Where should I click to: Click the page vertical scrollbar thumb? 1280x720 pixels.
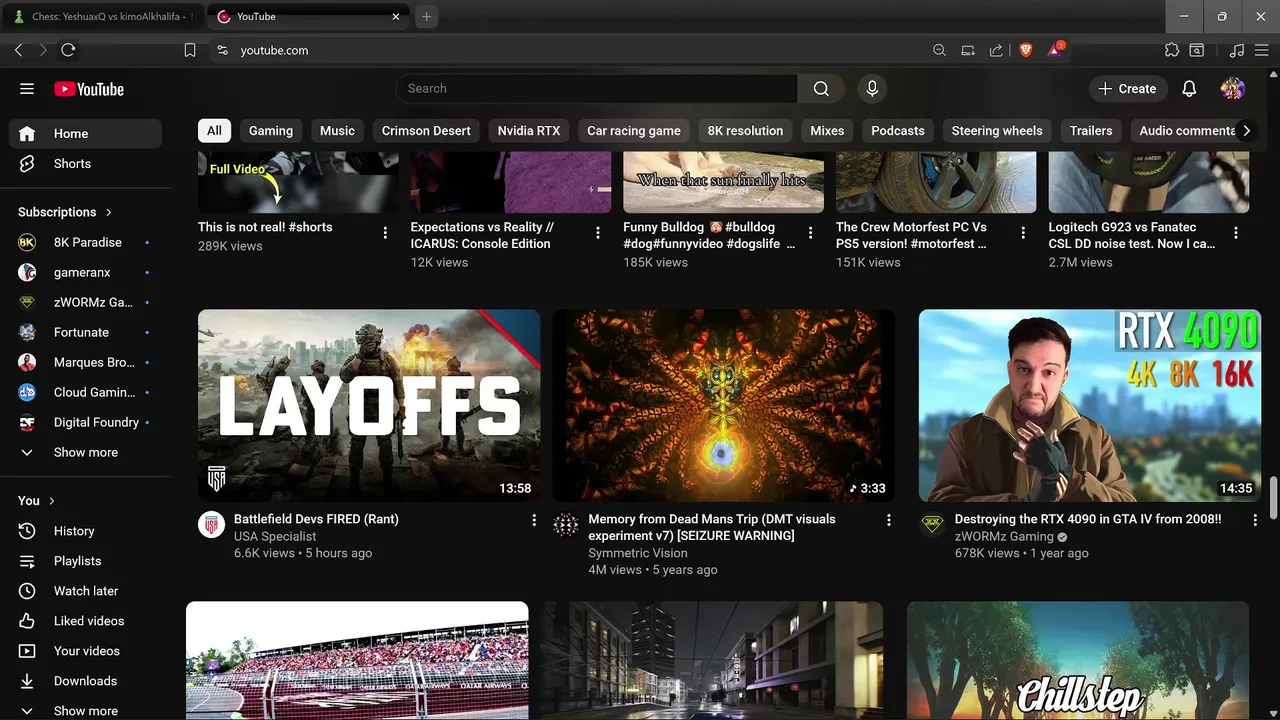point(1273,498)
